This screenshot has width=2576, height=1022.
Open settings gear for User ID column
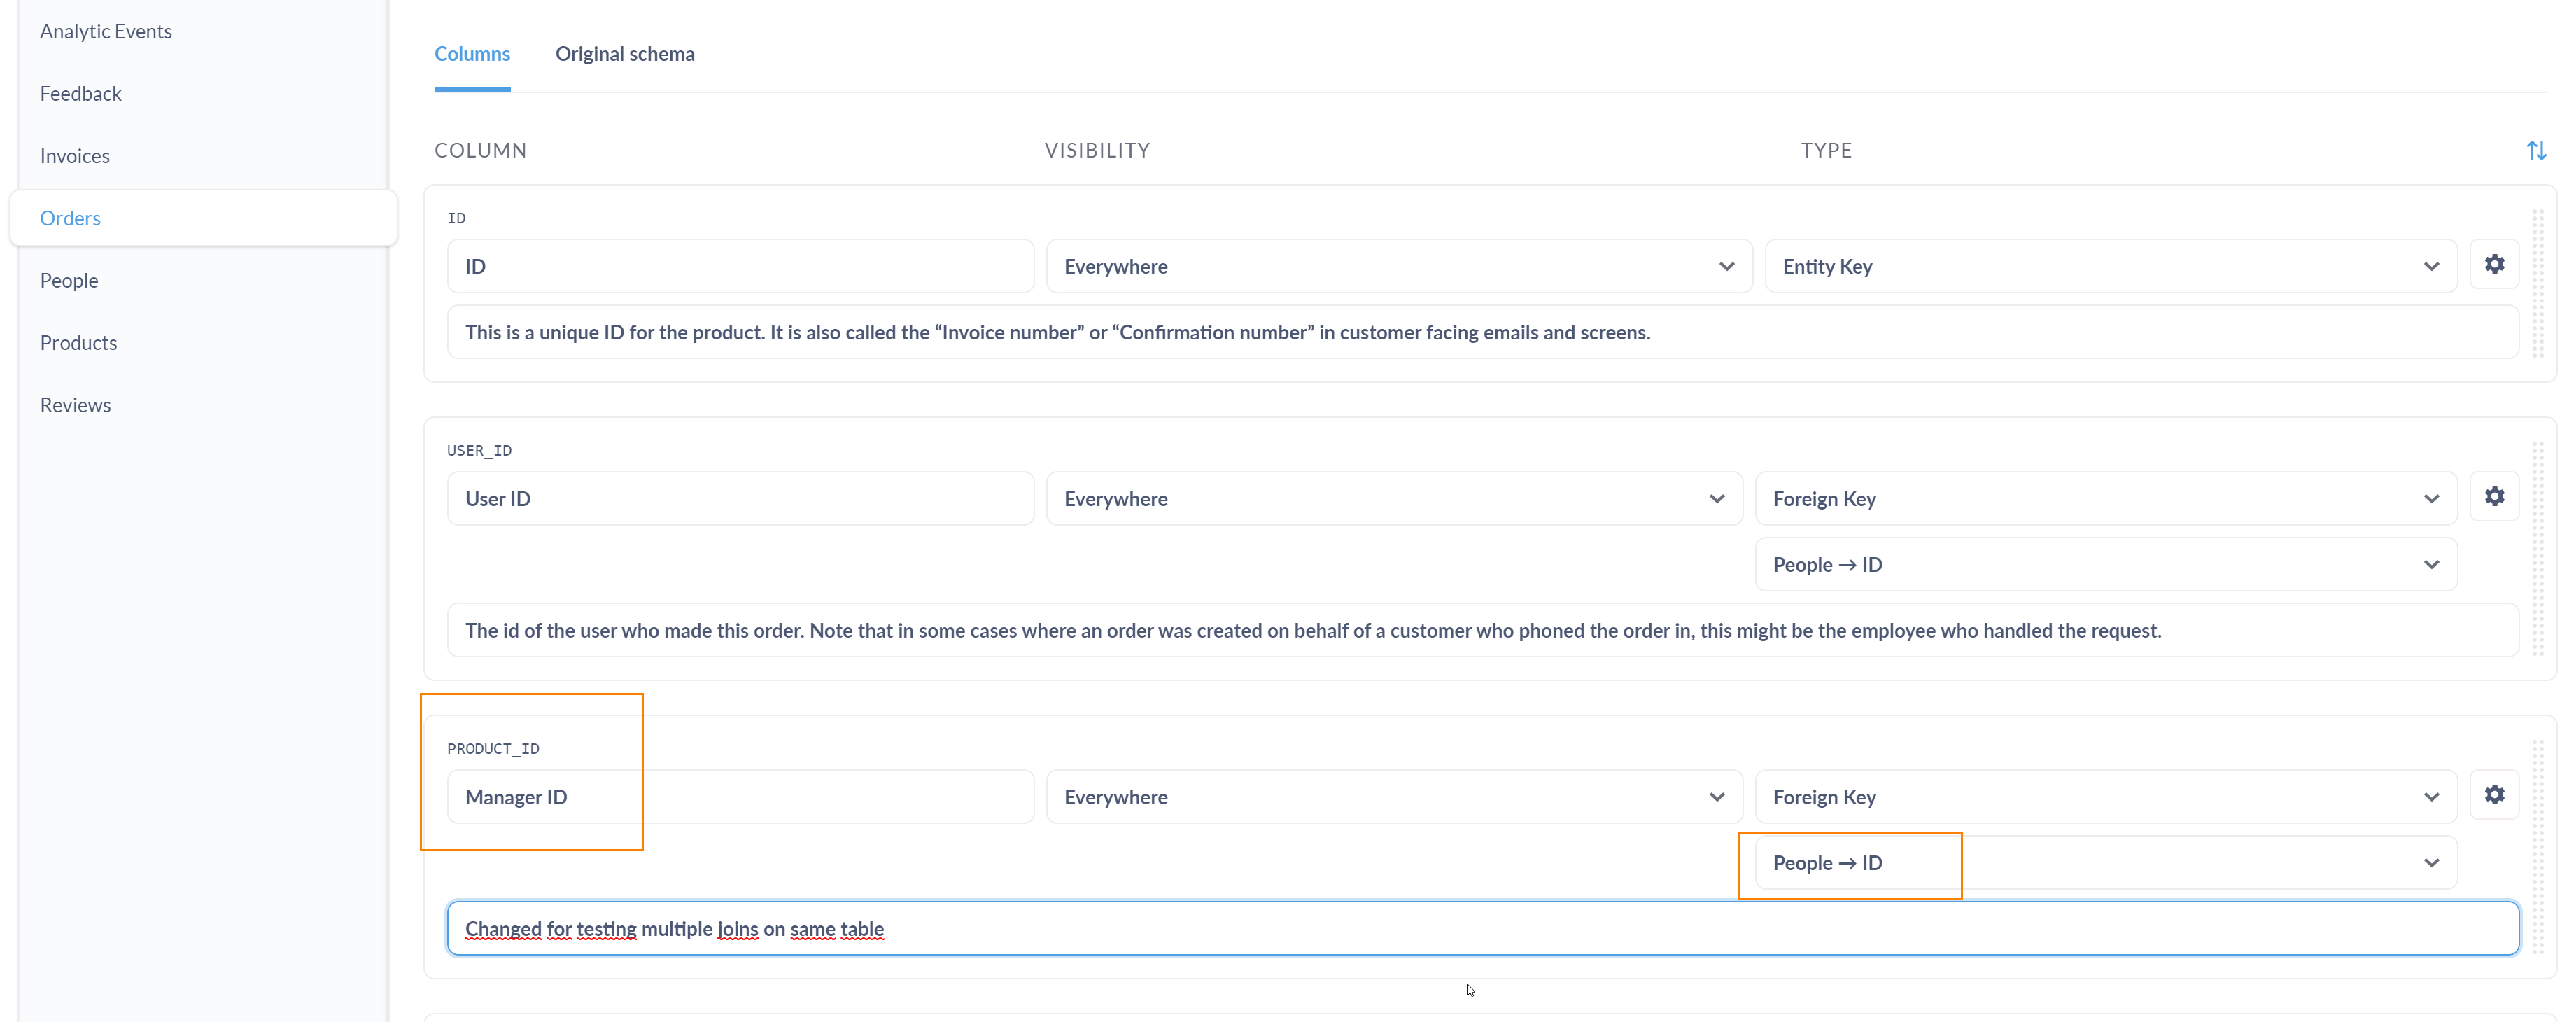point(2494,497)
